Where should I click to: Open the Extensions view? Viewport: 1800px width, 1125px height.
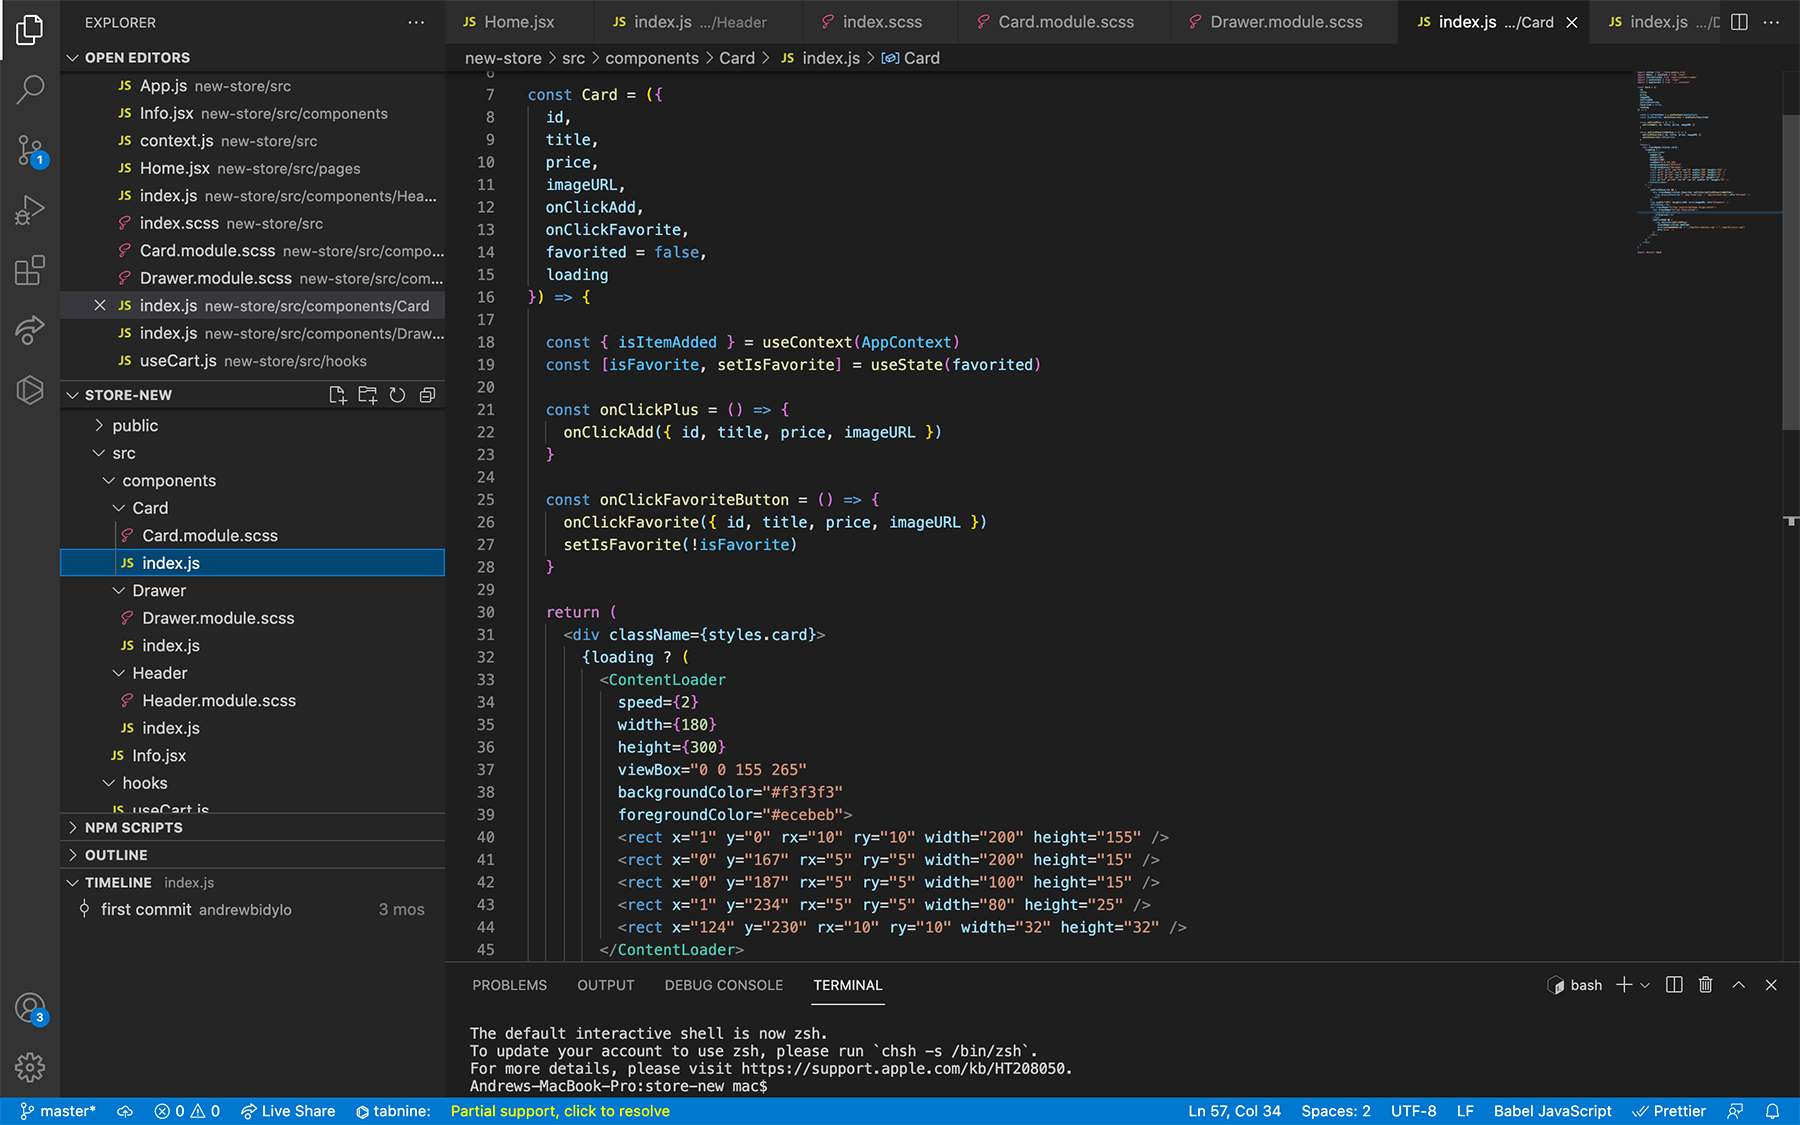pos(30,270)
